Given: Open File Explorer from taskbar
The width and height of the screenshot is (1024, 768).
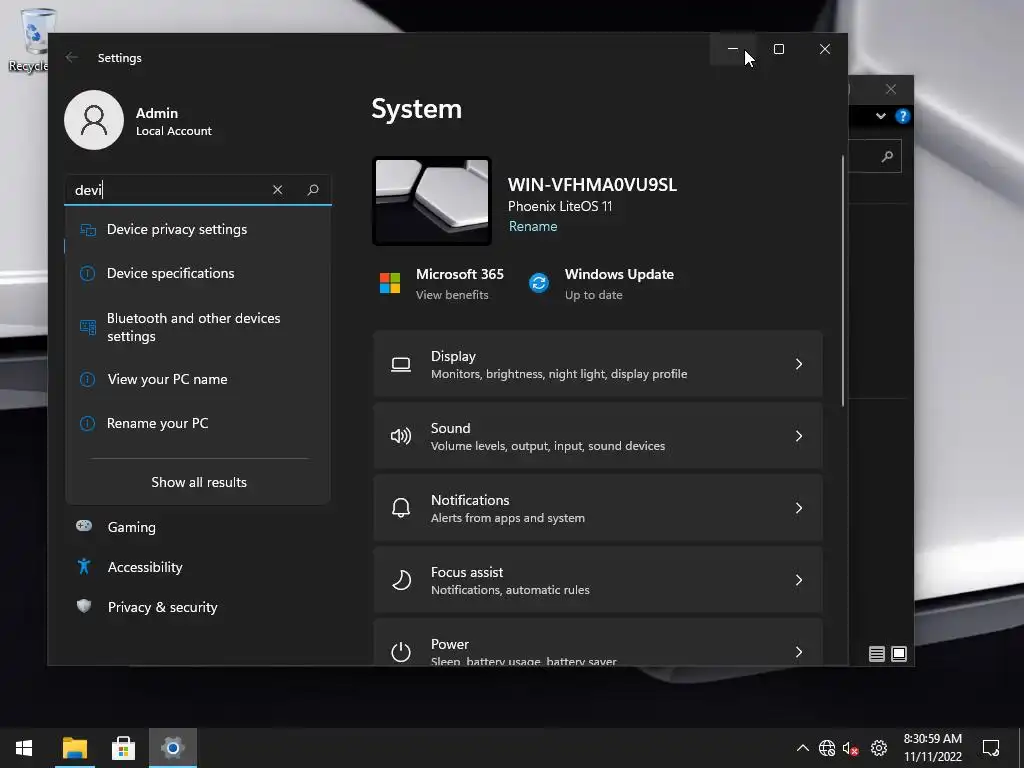Looking at the screenshot, I should (x=75, y=748).
